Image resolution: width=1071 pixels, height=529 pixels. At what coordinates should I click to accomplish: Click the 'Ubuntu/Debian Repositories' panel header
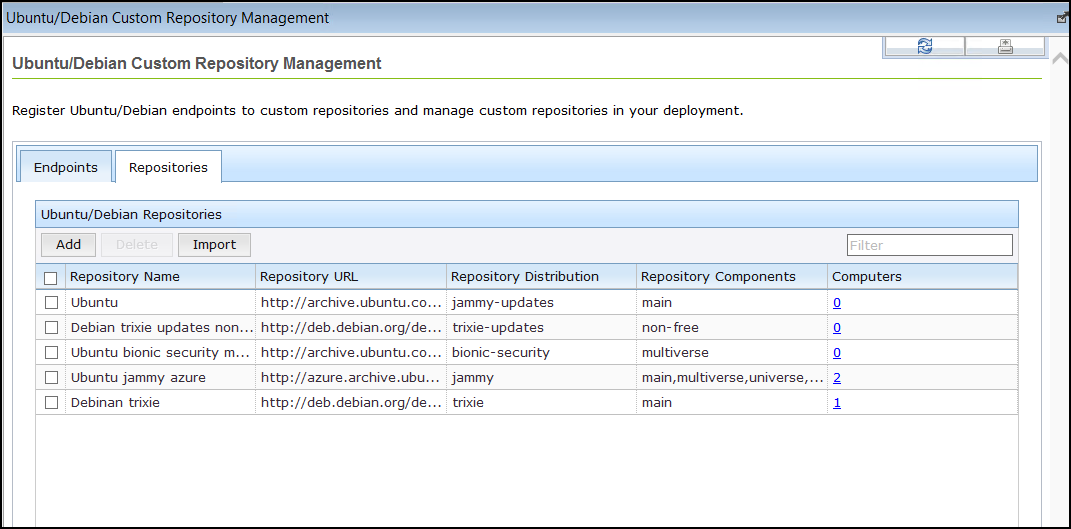click(527, 214)
